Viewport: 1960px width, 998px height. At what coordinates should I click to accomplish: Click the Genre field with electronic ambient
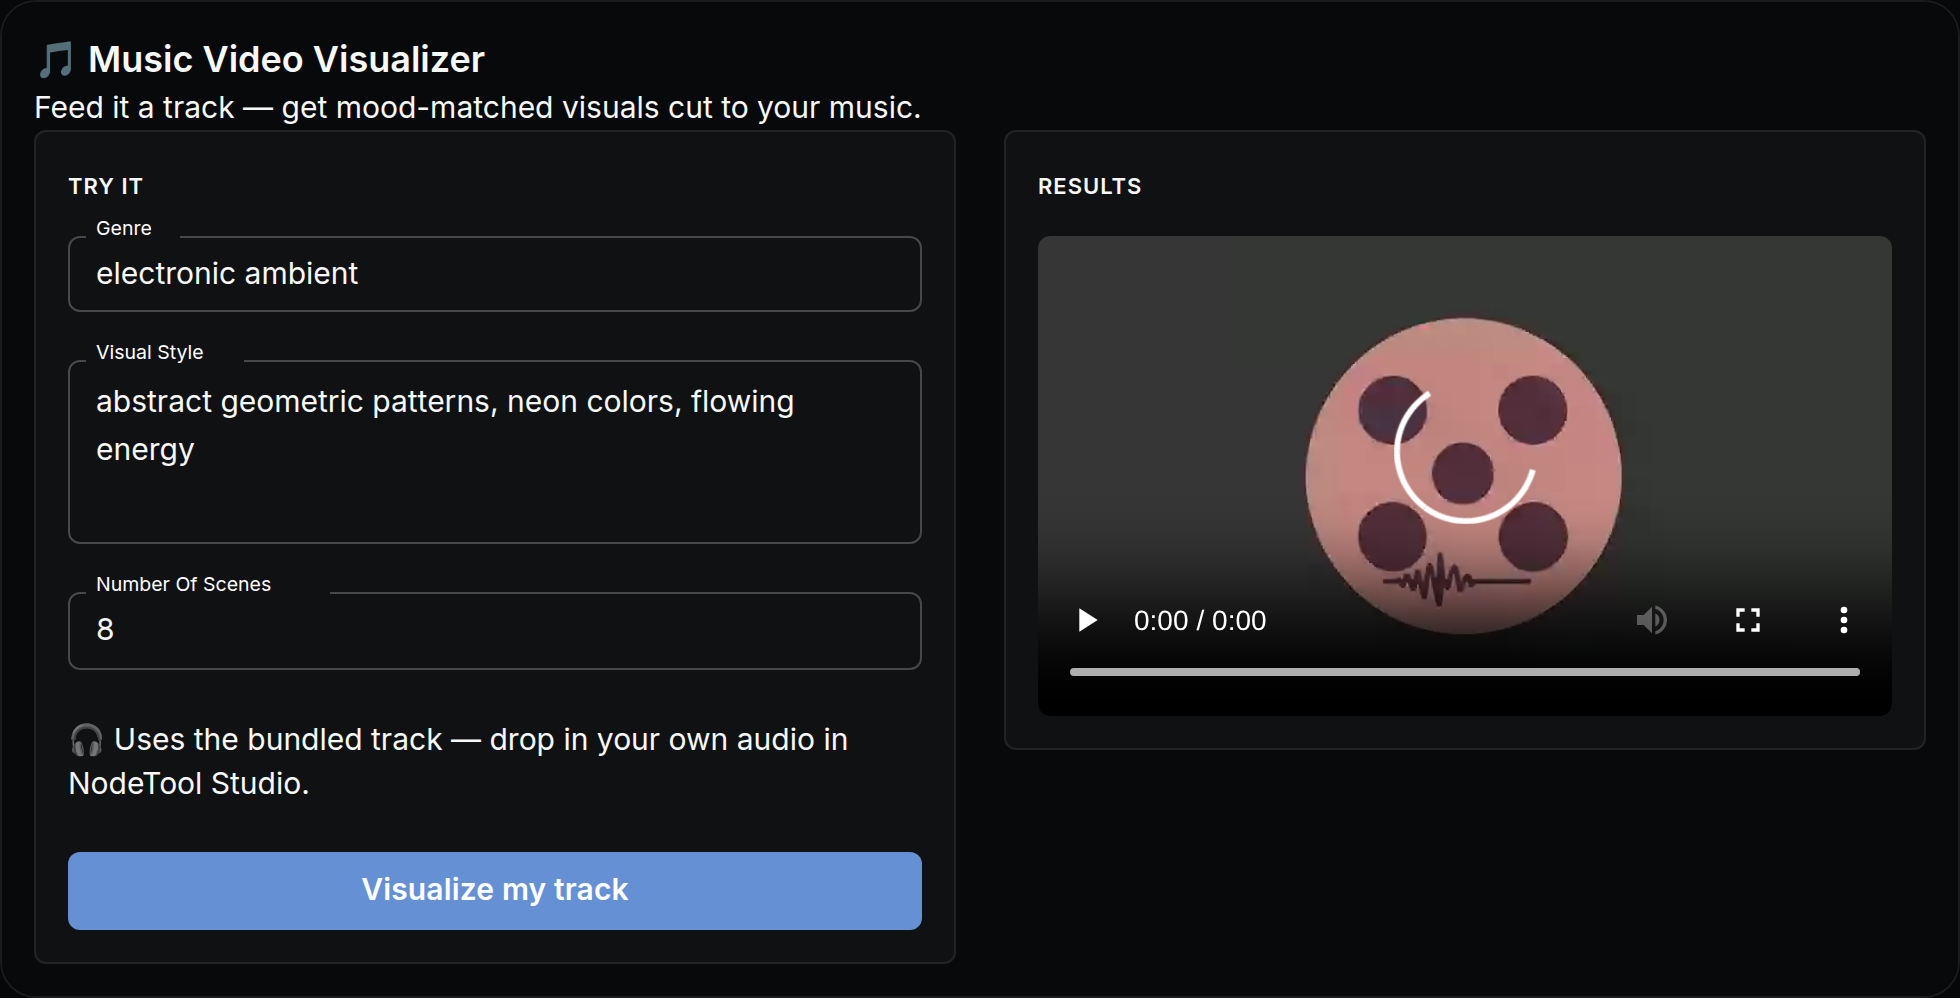pyautogui.click(x=495, y=274)
